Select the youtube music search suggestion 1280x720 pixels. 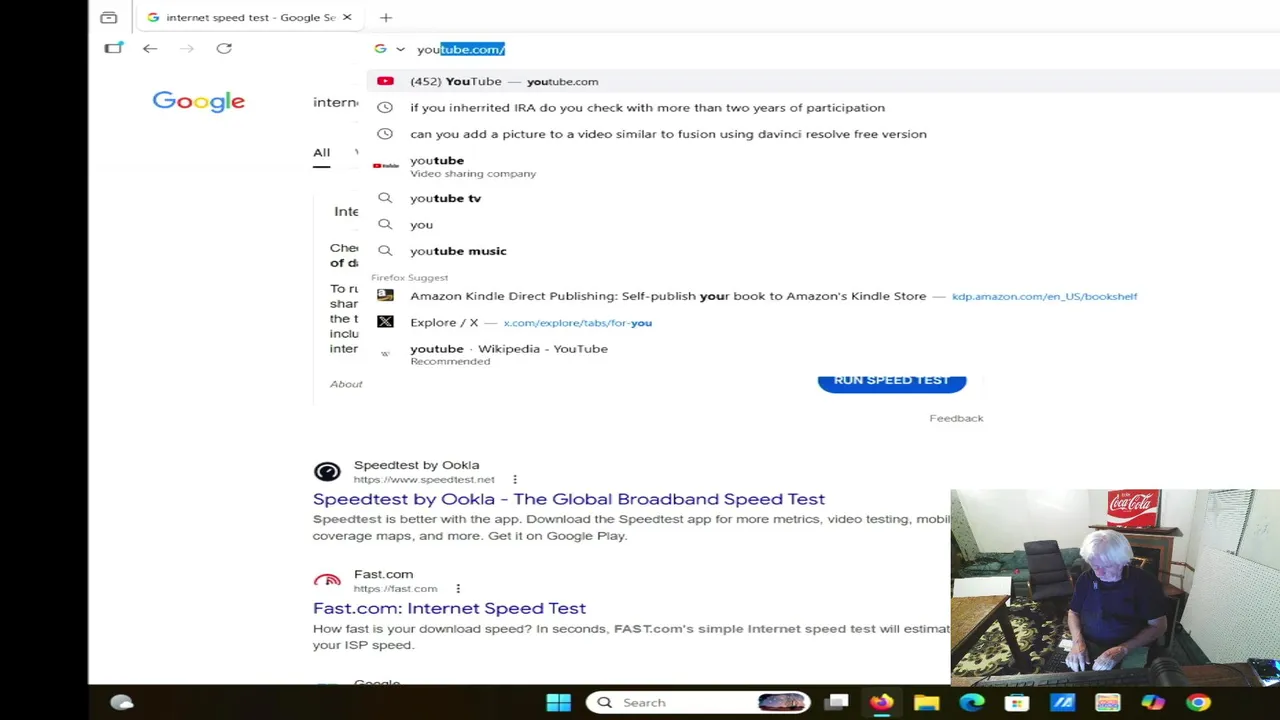tap(458, 251)
